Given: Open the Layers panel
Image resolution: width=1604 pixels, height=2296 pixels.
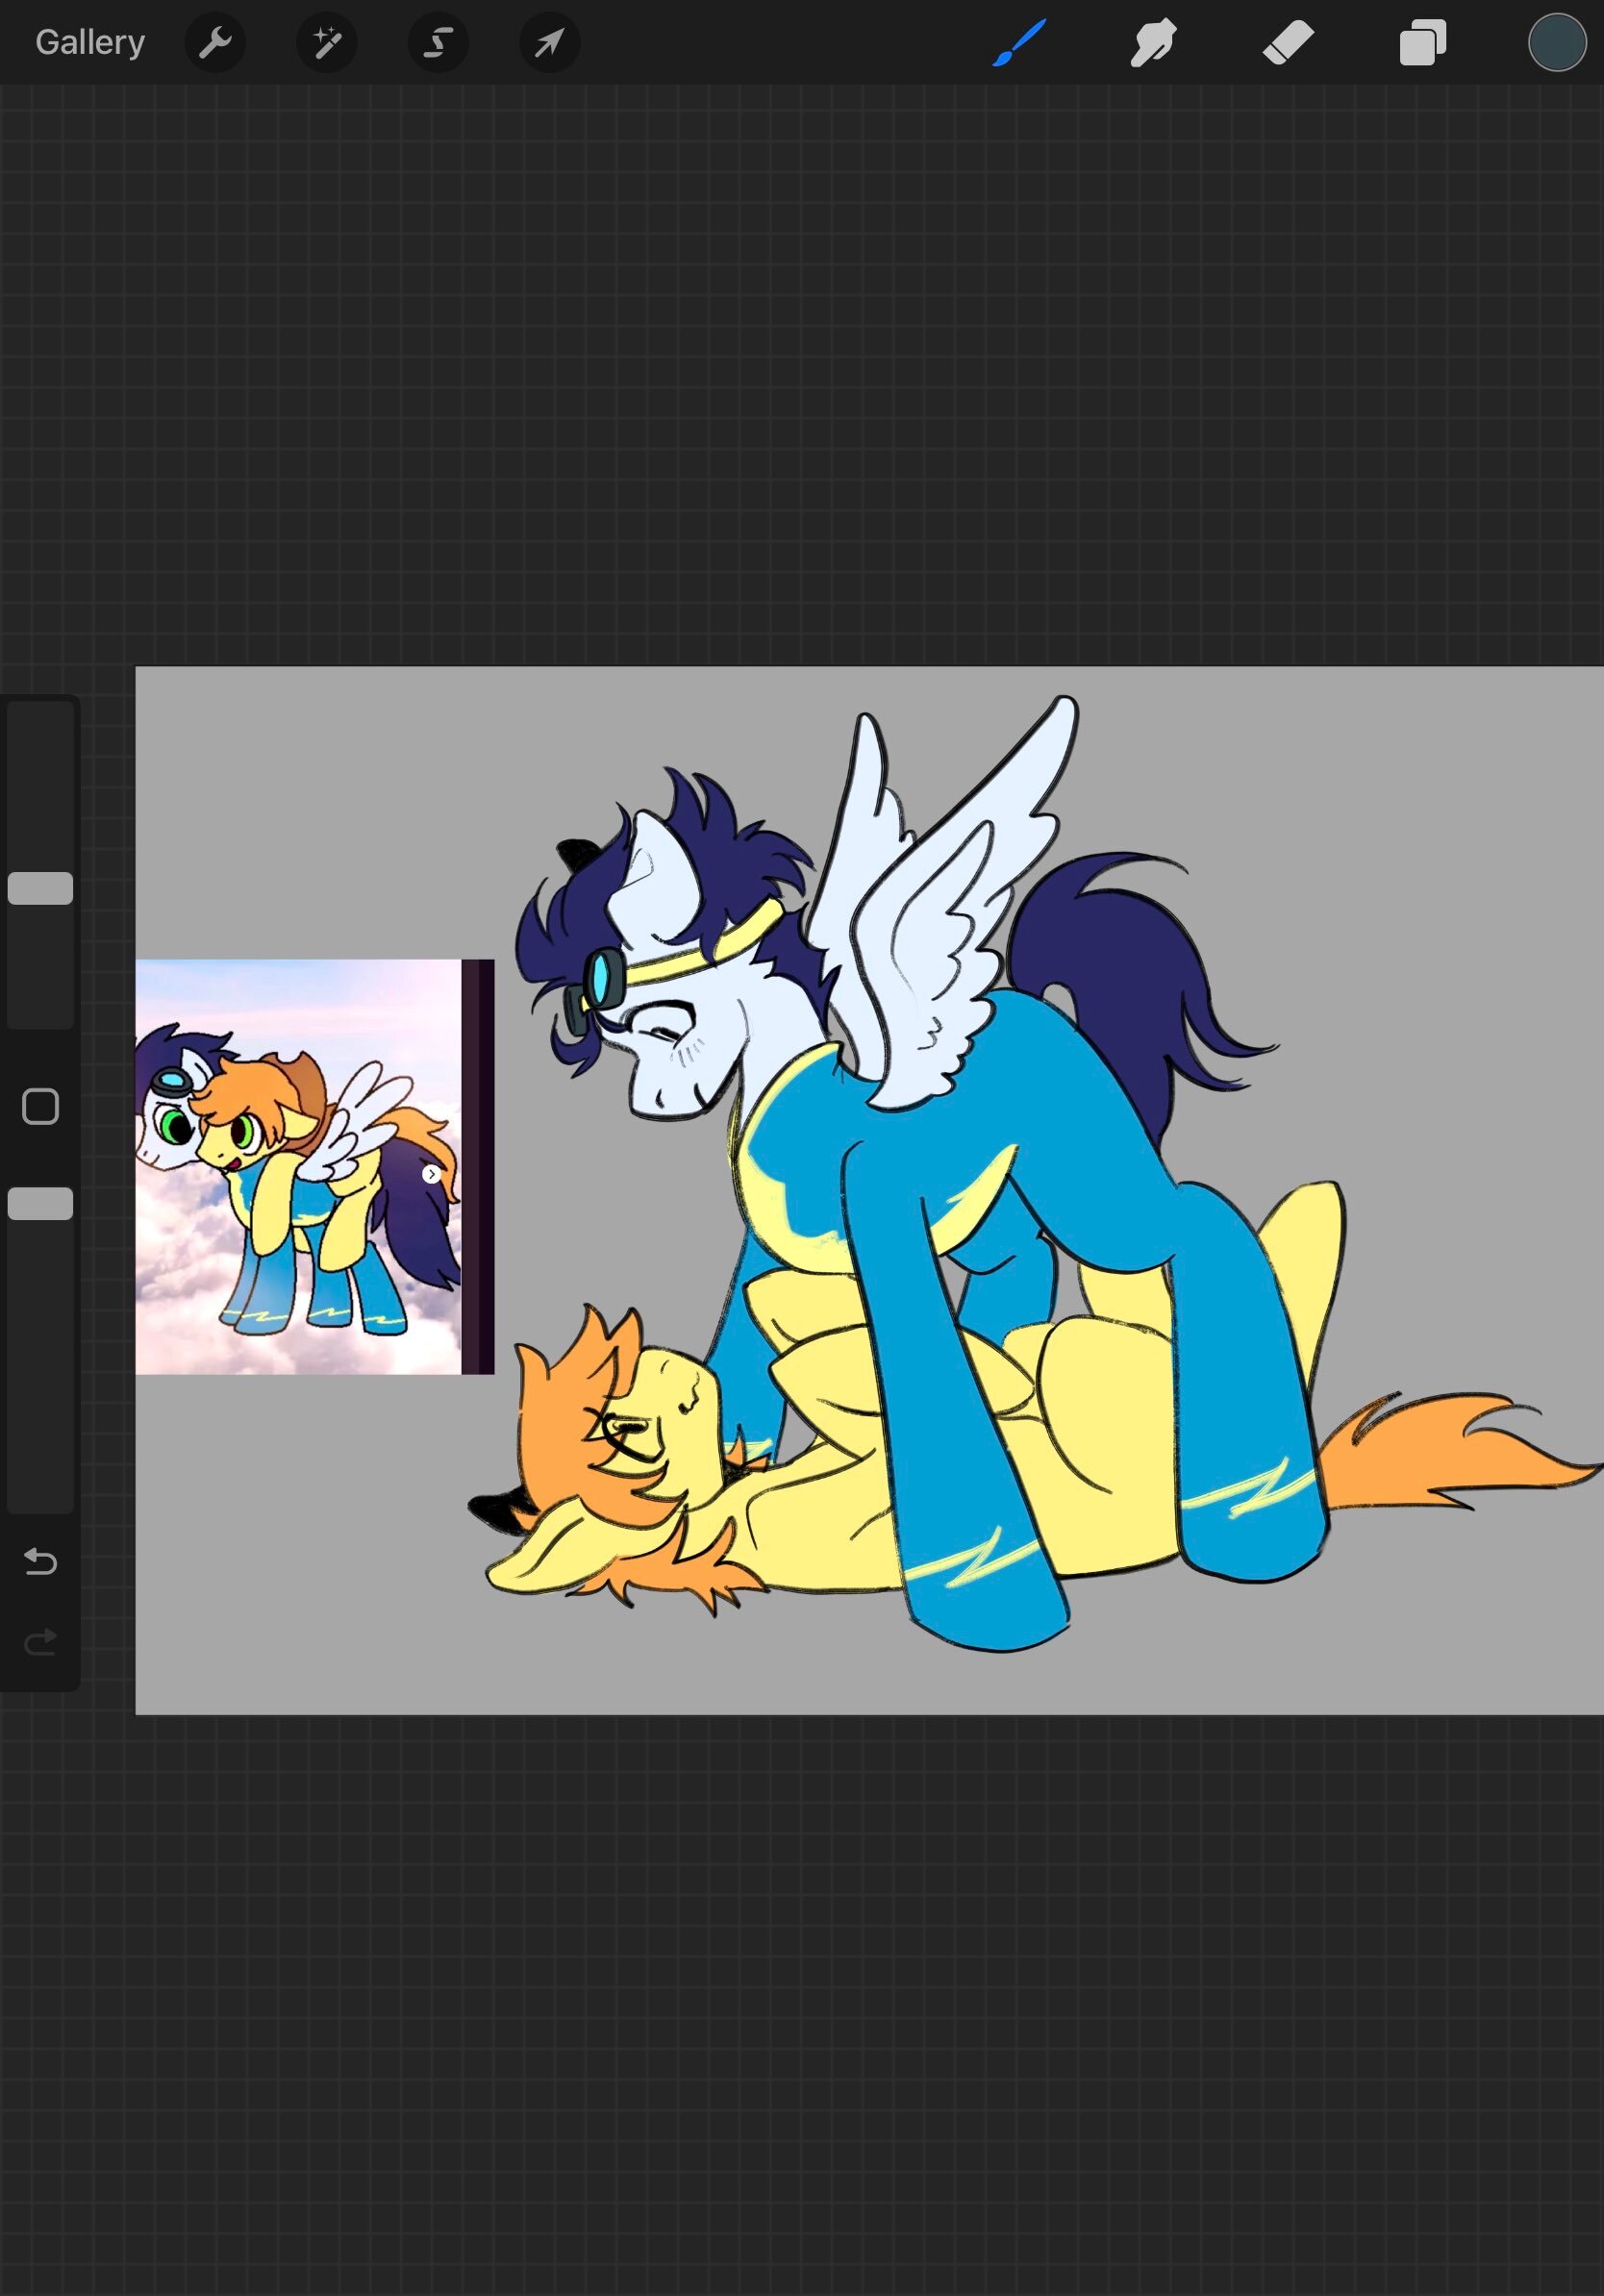Looking at the screenshot, I should [1423, 43].
